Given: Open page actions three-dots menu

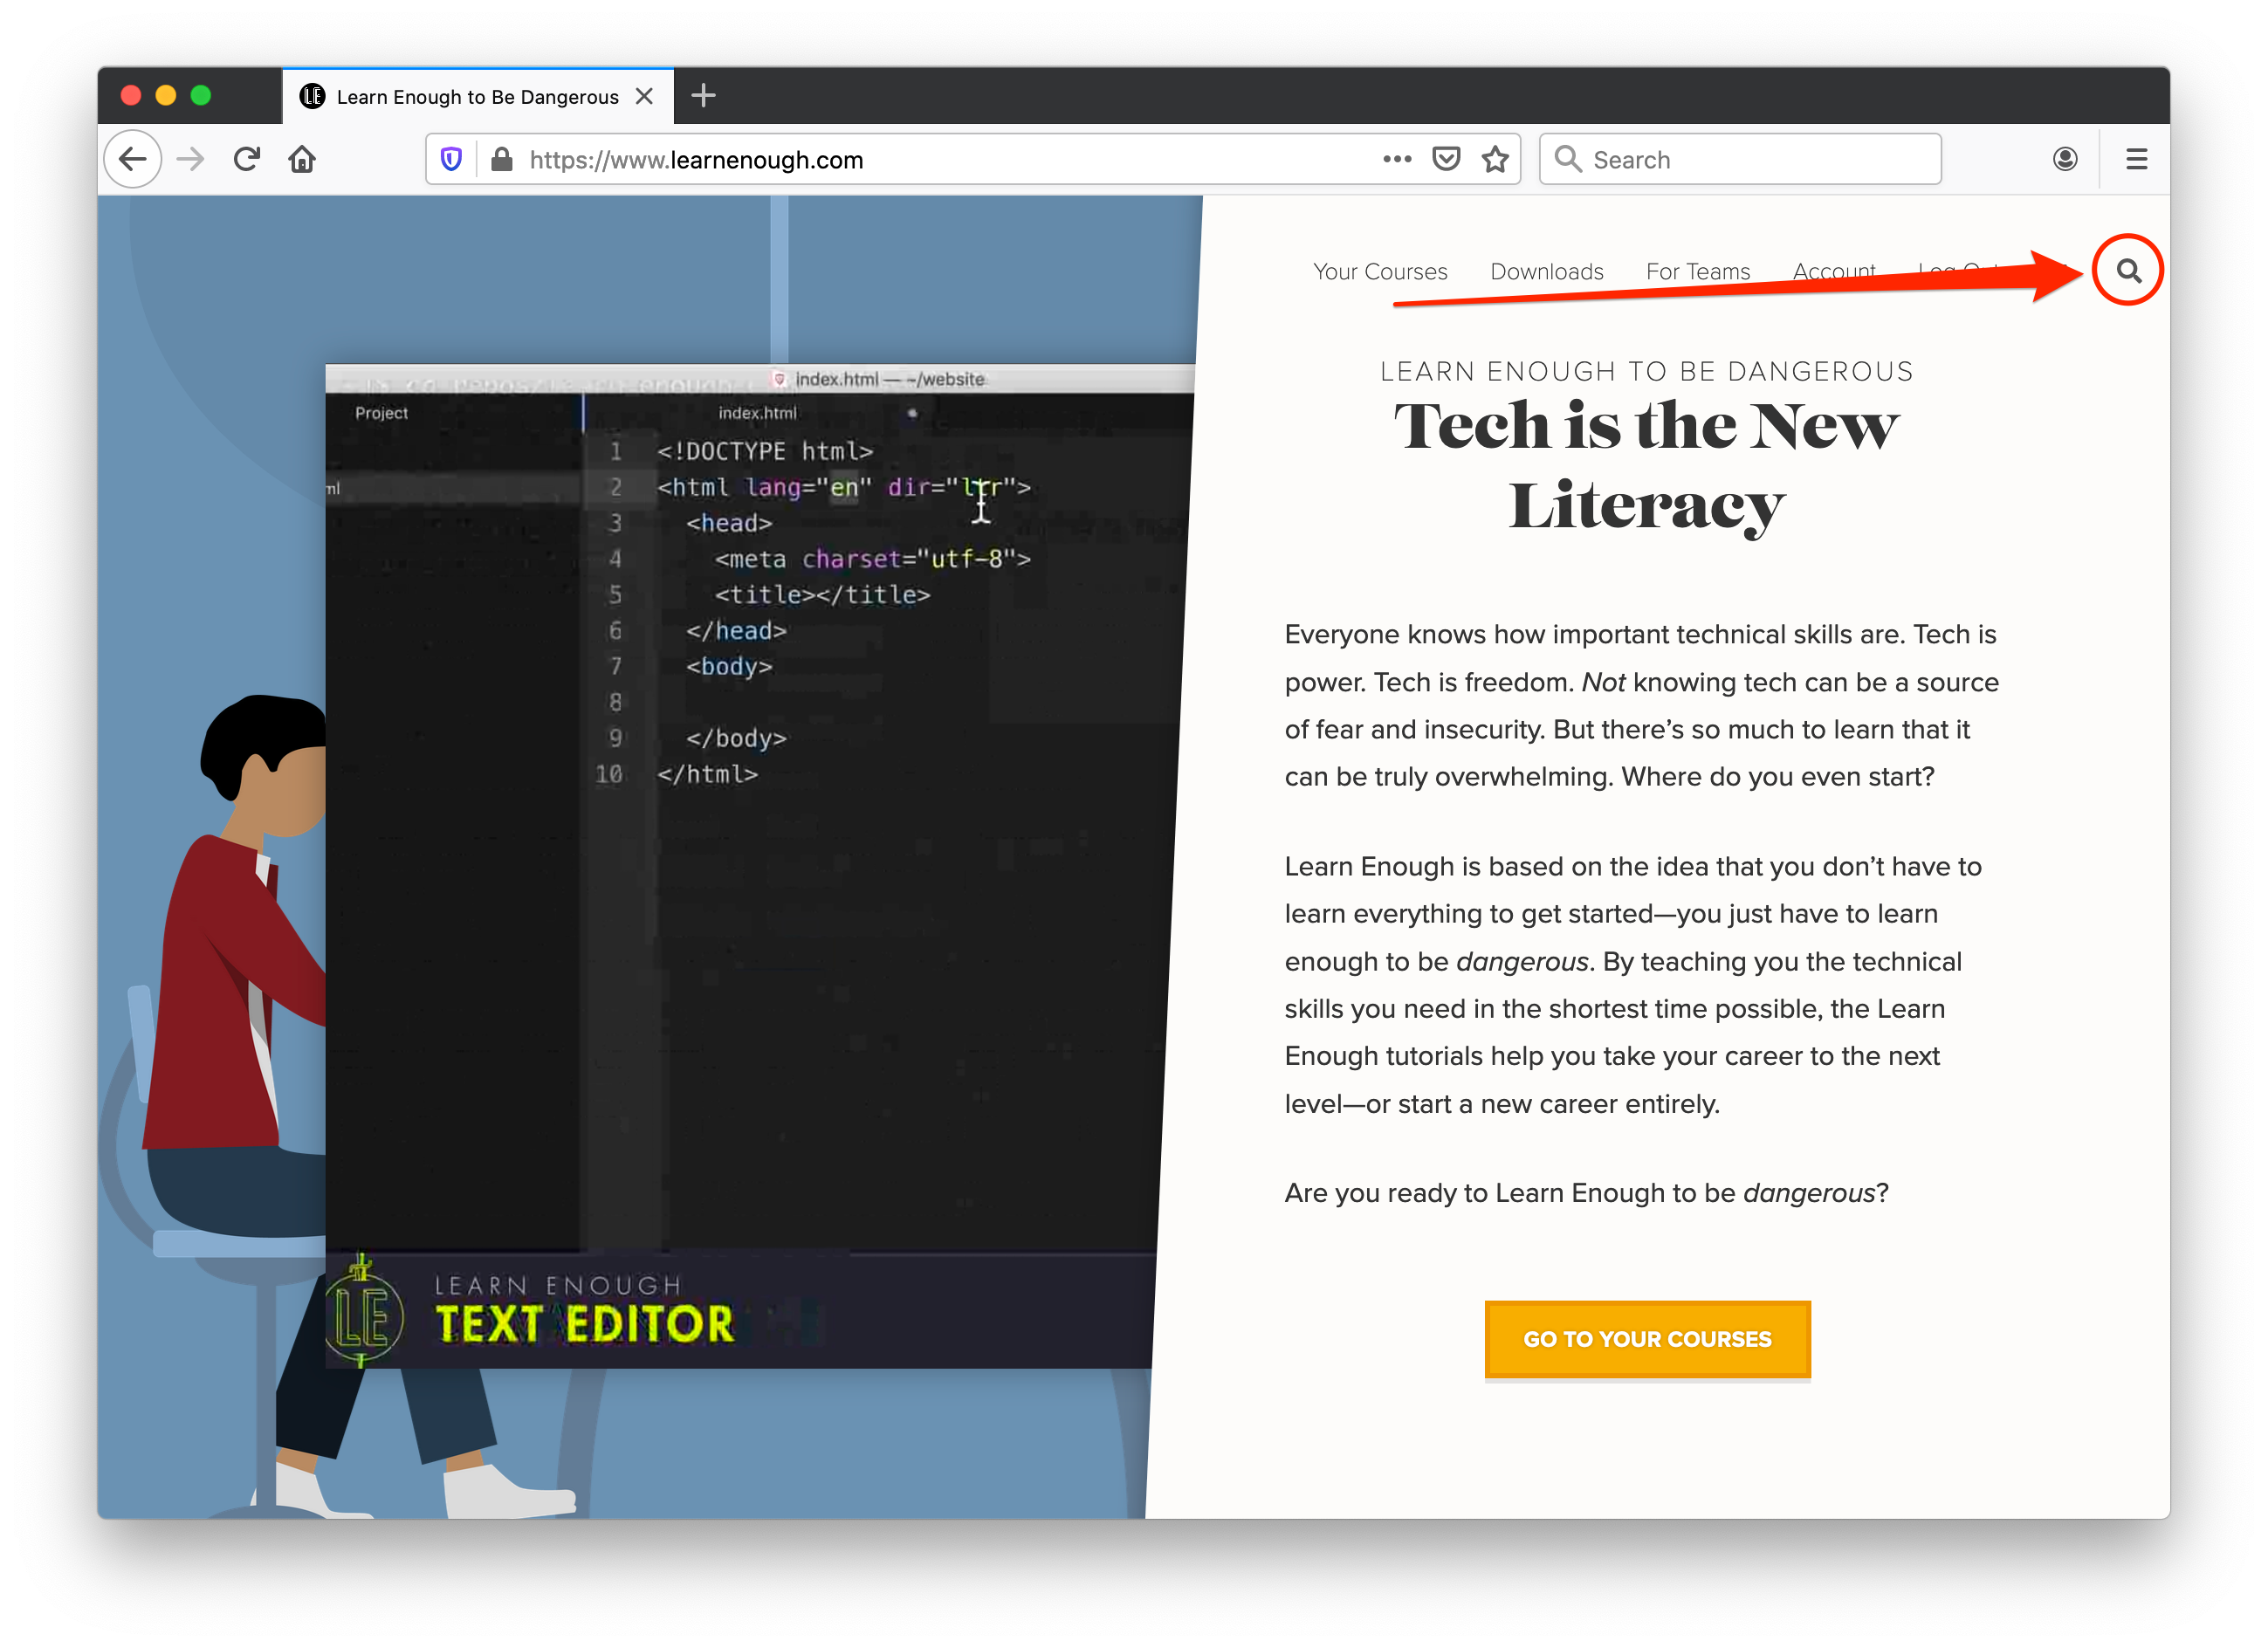Looking at the screenshot, I should (x=1397, y=159).
